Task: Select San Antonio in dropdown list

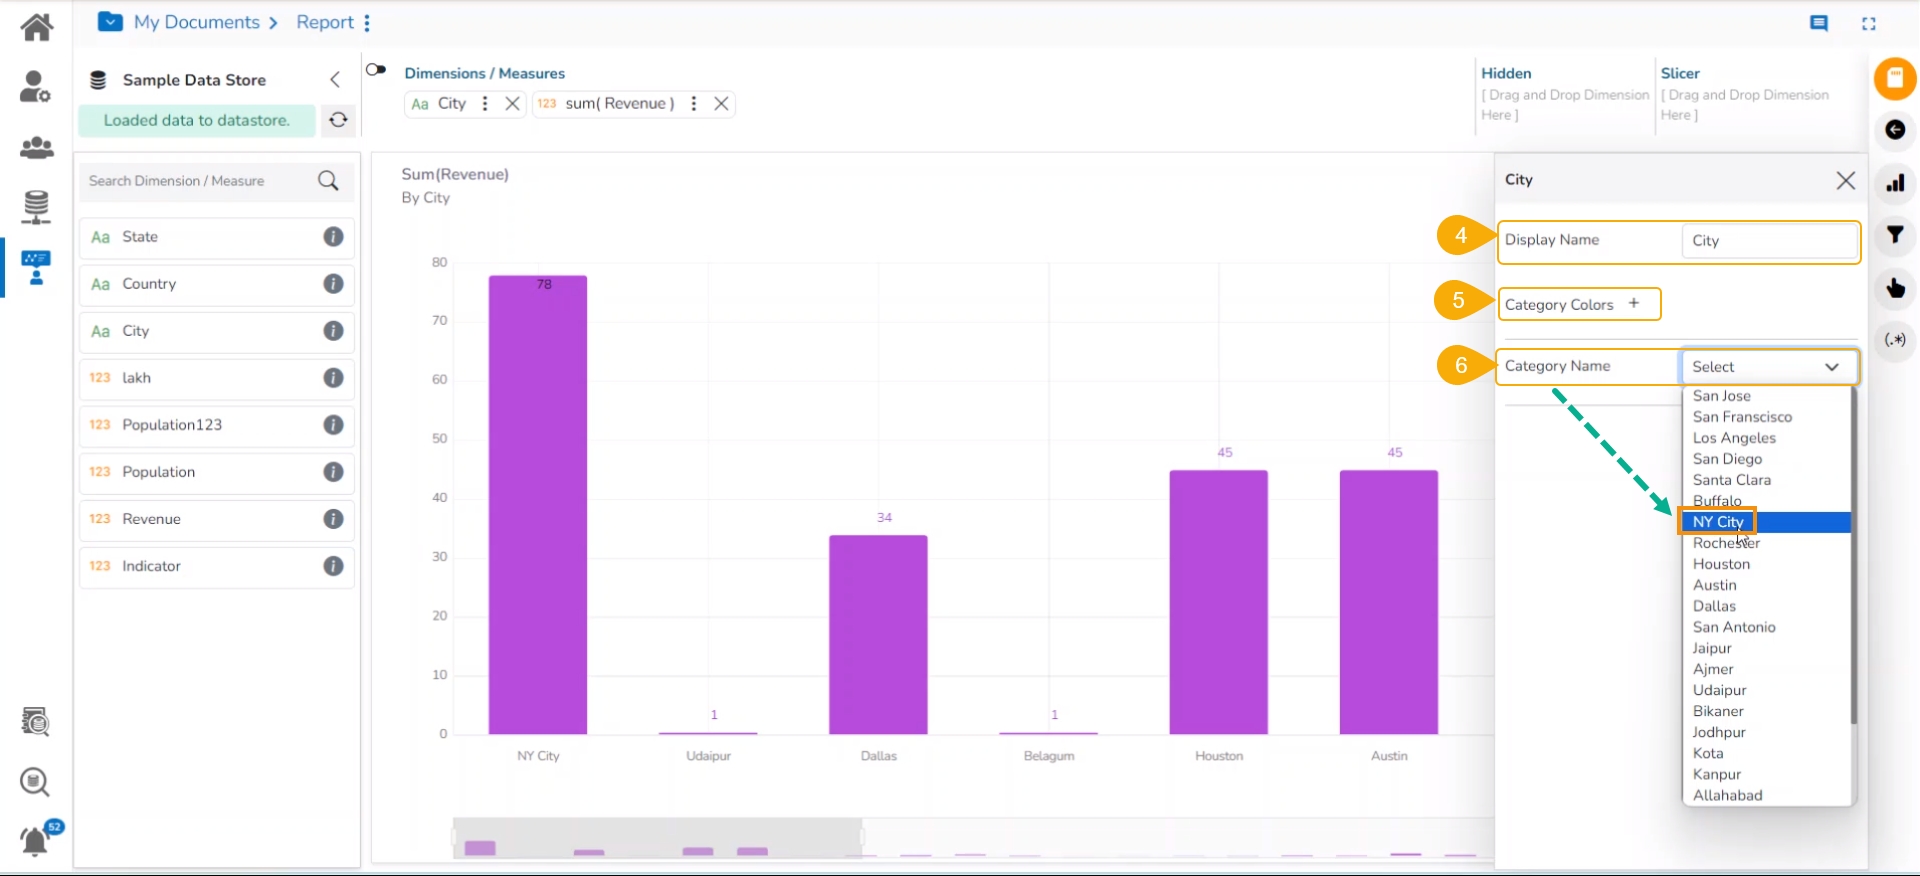Action: pyautogui.click(x=1734, y=627)
